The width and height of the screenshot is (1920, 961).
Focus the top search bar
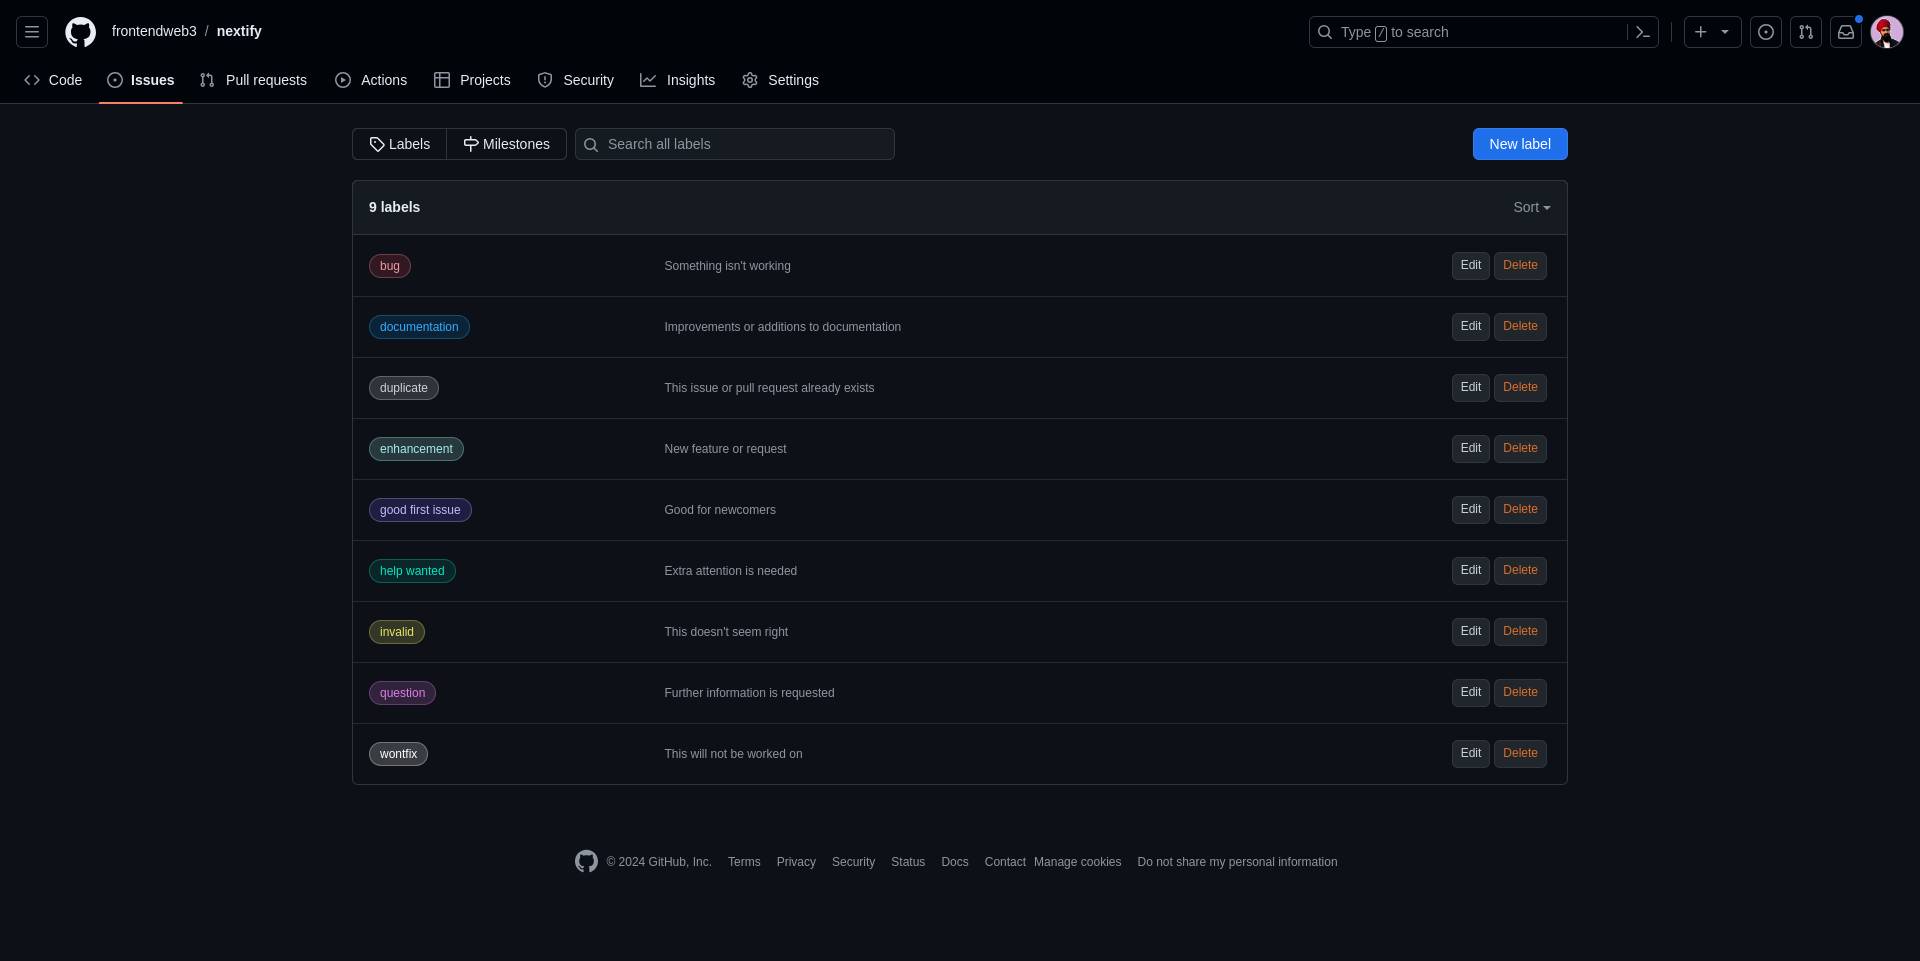click(x=1484, y=32)
